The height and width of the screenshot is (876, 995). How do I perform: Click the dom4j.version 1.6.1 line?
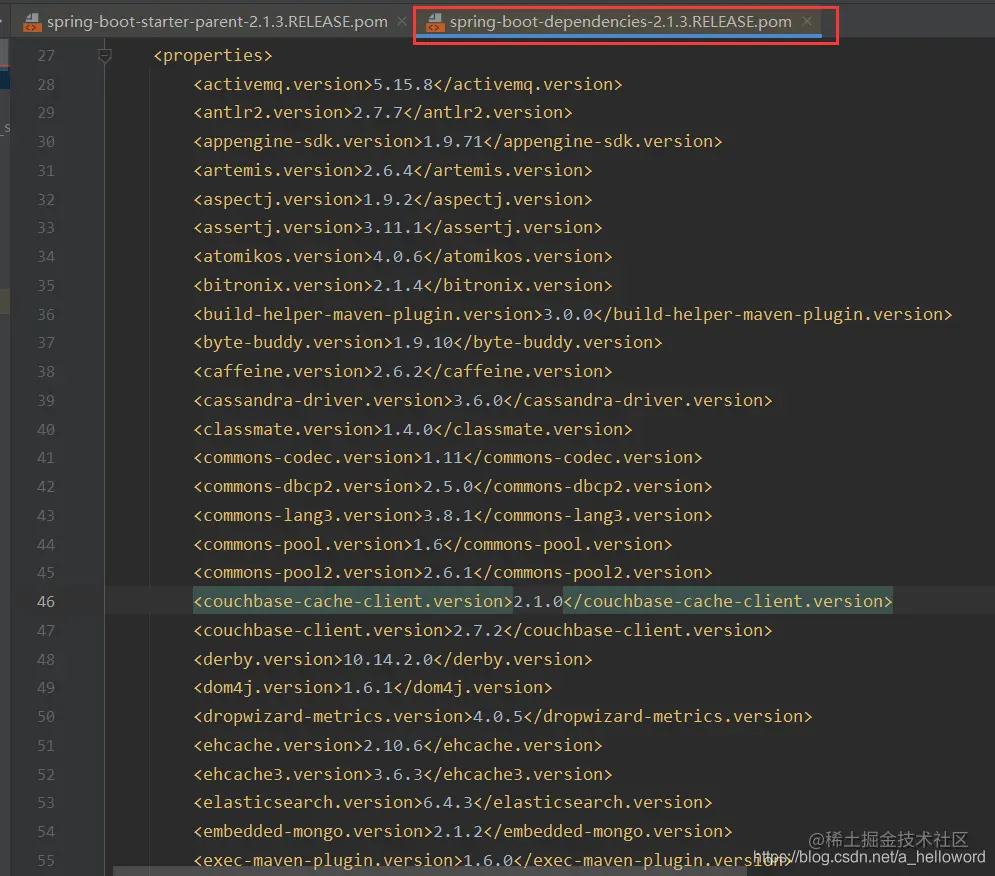coord(372,687)
